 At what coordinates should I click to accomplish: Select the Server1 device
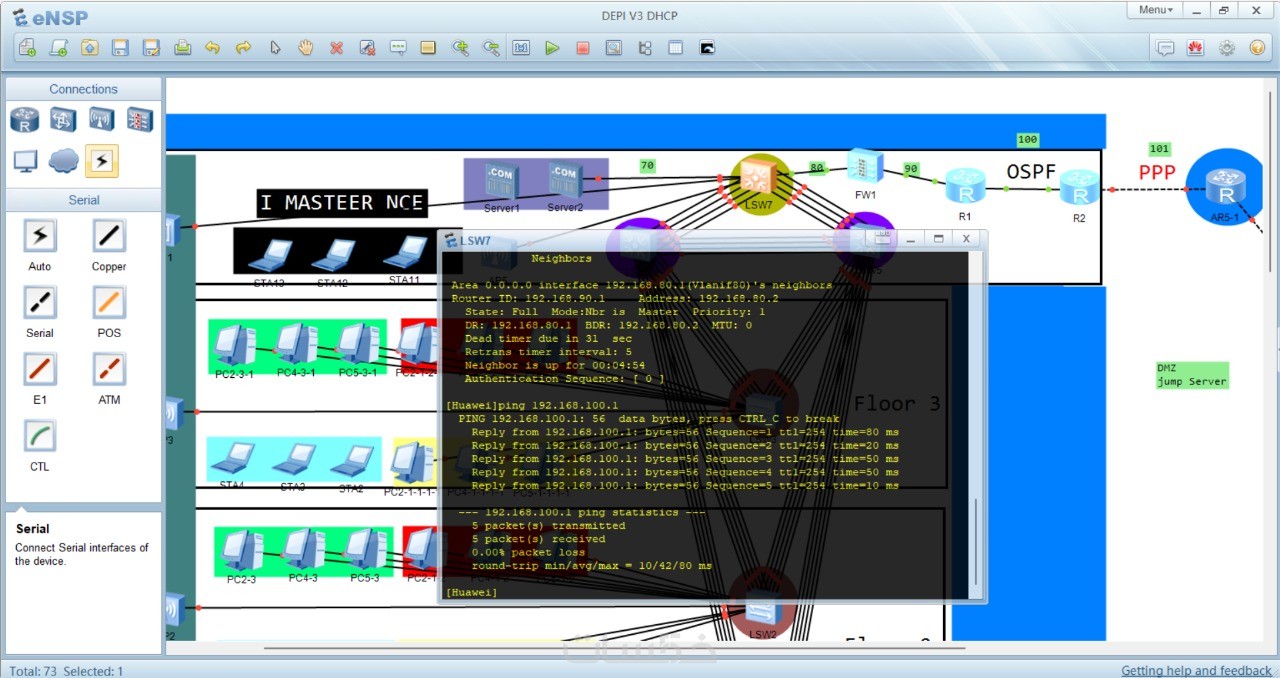pos(501,180)
